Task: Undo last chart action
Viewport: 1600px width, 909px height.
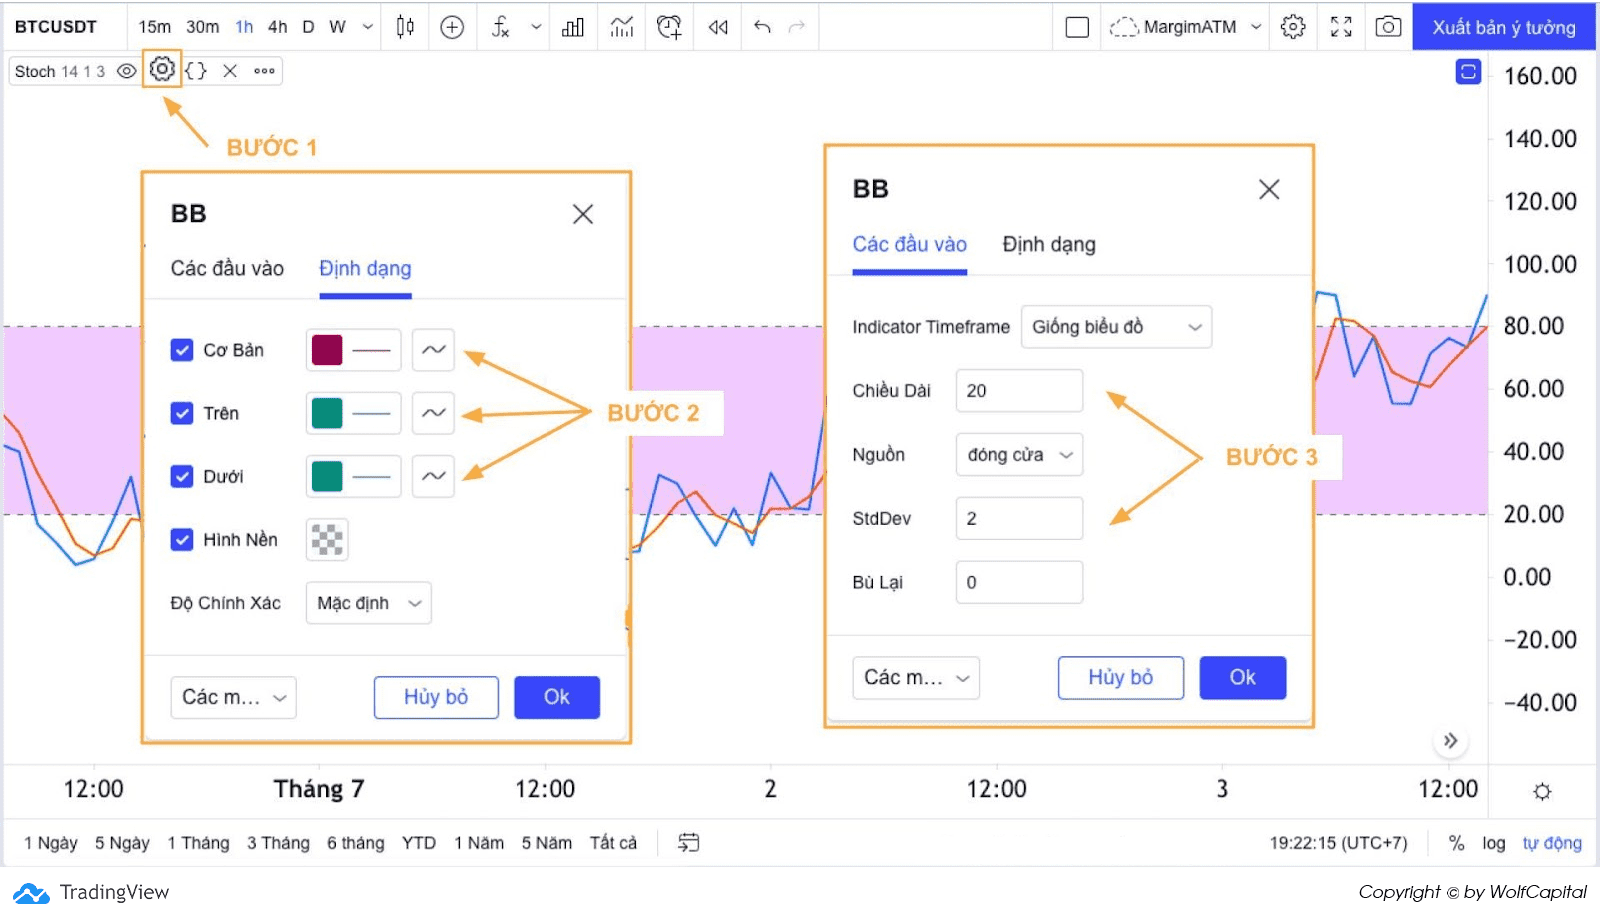Action: pyautogui.click(x=762, y=27)
